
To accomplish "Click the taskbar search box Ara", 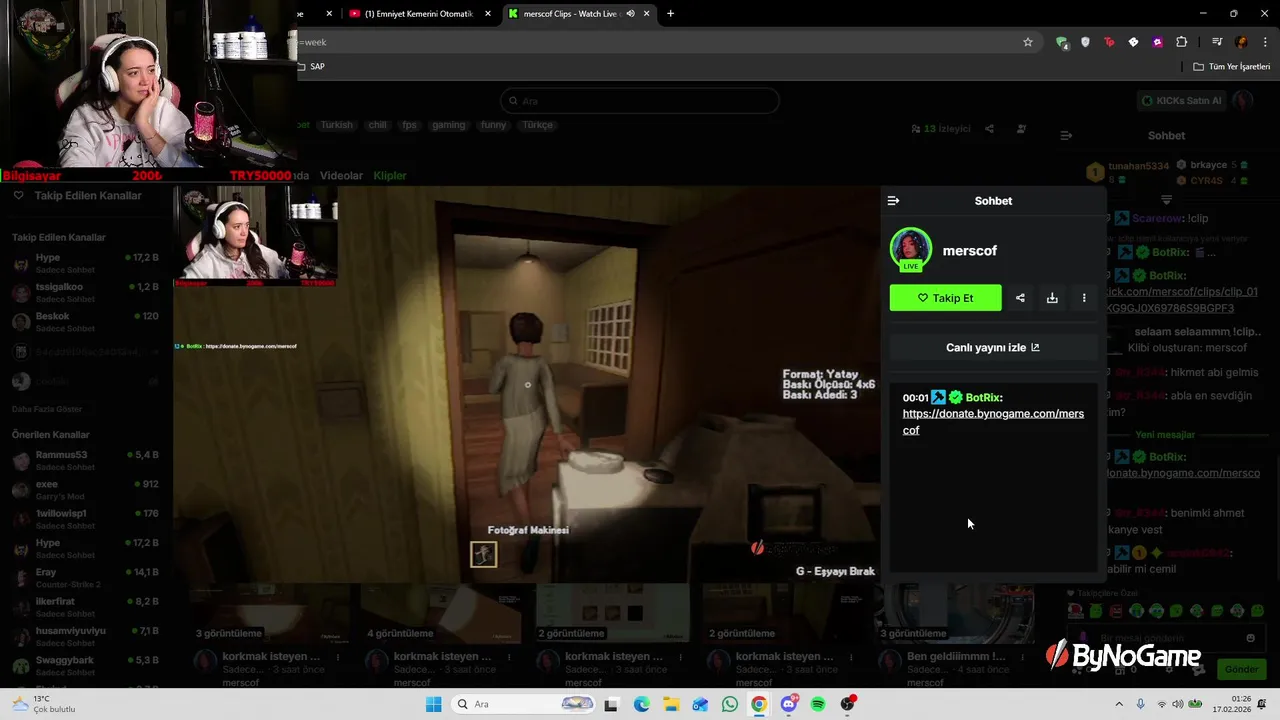I will [x=522, y=704].
